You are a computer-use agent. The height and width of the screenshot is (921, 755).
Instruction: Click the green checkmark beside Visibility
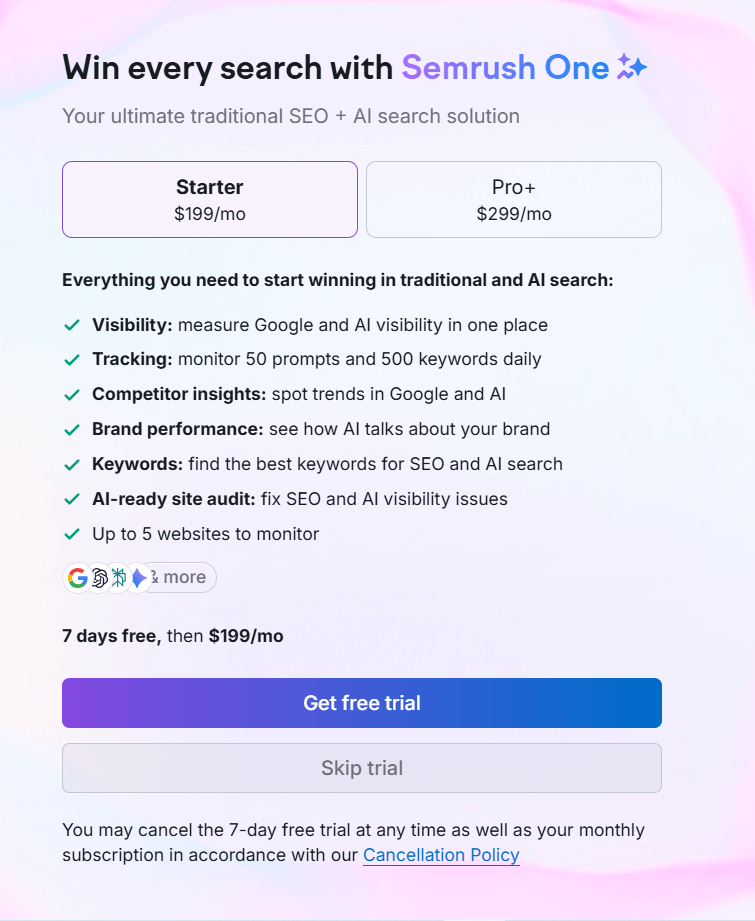coord(70,324)
